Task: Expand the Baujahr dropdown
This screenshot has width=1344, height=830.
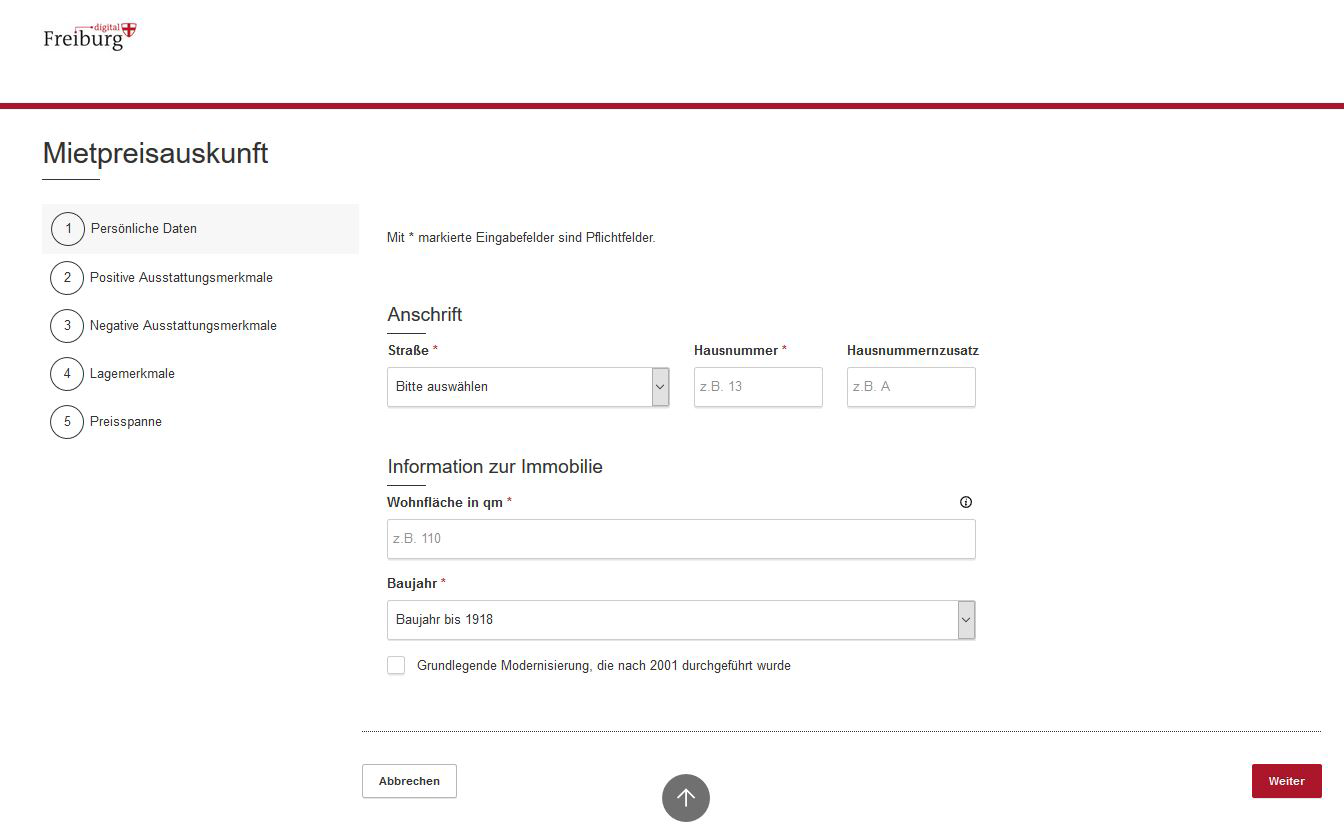Action: click(680, 620)
